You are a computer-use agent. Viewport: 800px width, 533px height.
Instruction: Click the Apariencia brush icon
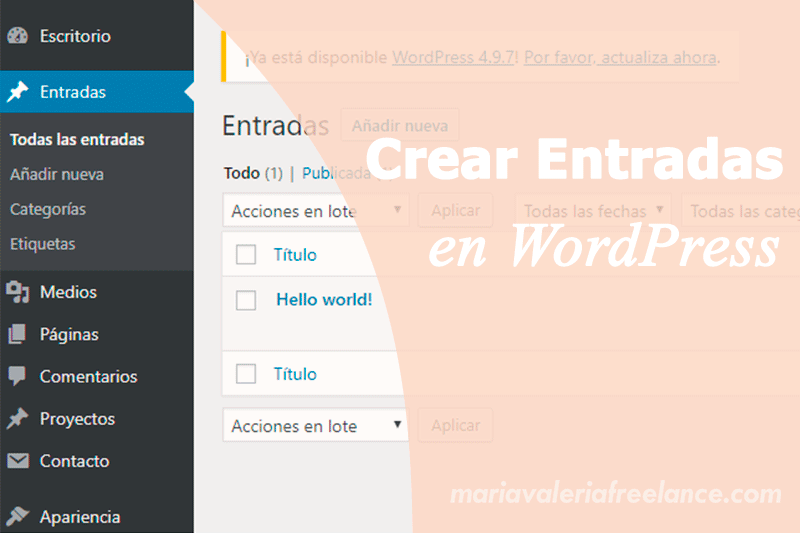18,516
